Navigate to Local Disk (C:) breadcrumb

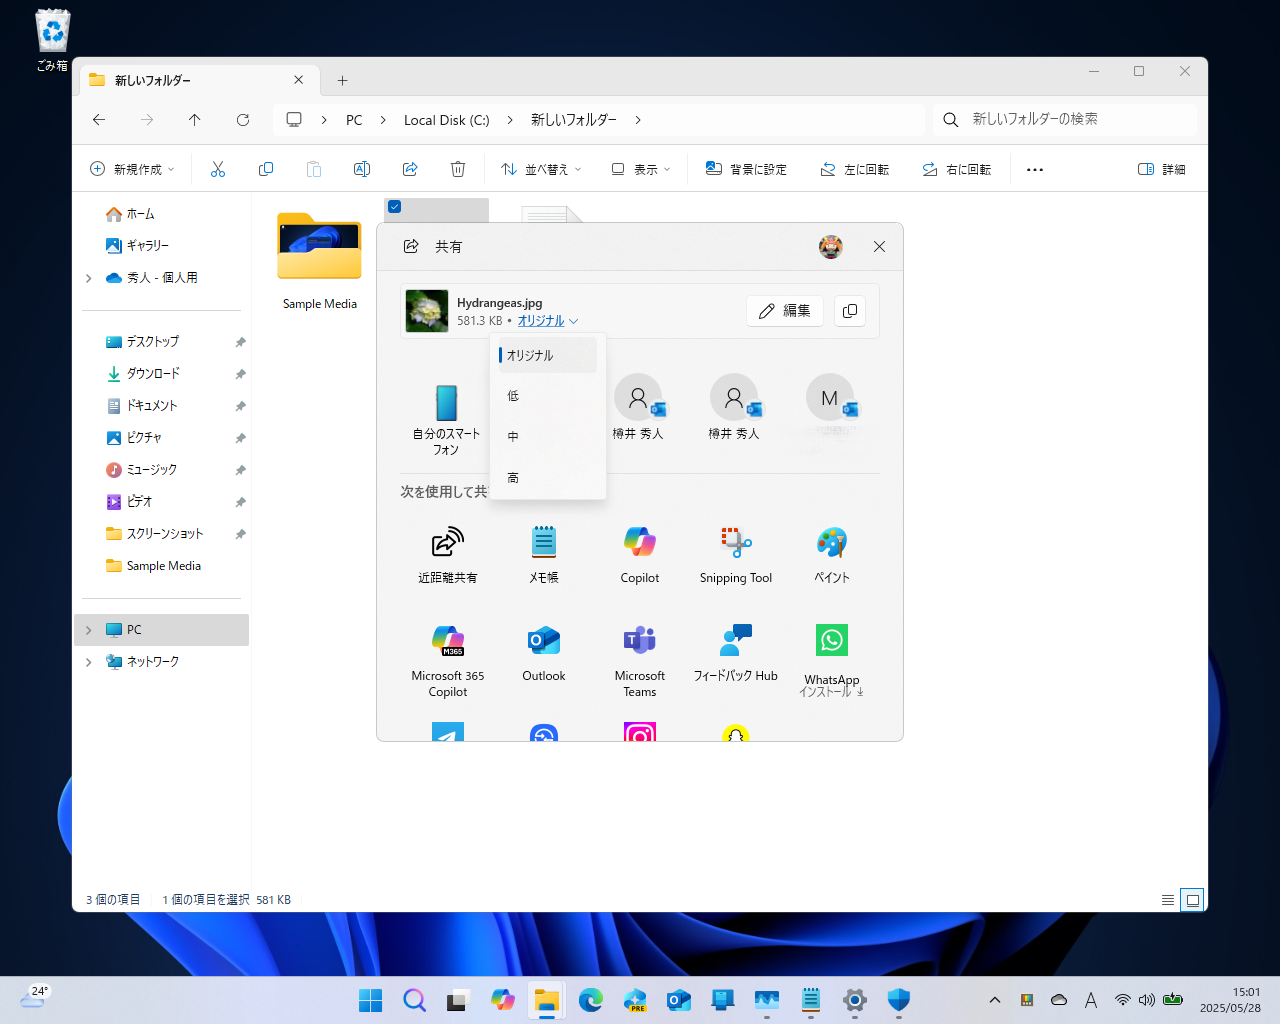click(446, 119)
